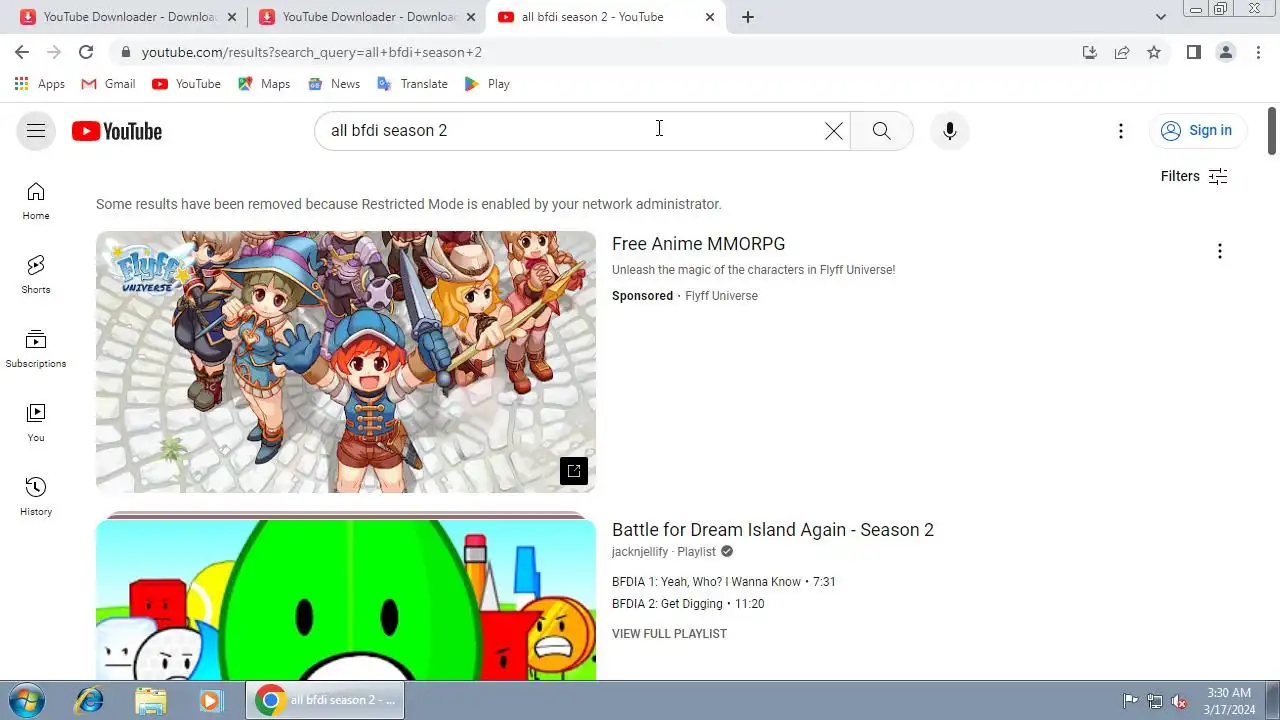The width and height of the screenshot is (1280, 720).
Task: Open the You section in the sidebar
Action: point(36,423)
